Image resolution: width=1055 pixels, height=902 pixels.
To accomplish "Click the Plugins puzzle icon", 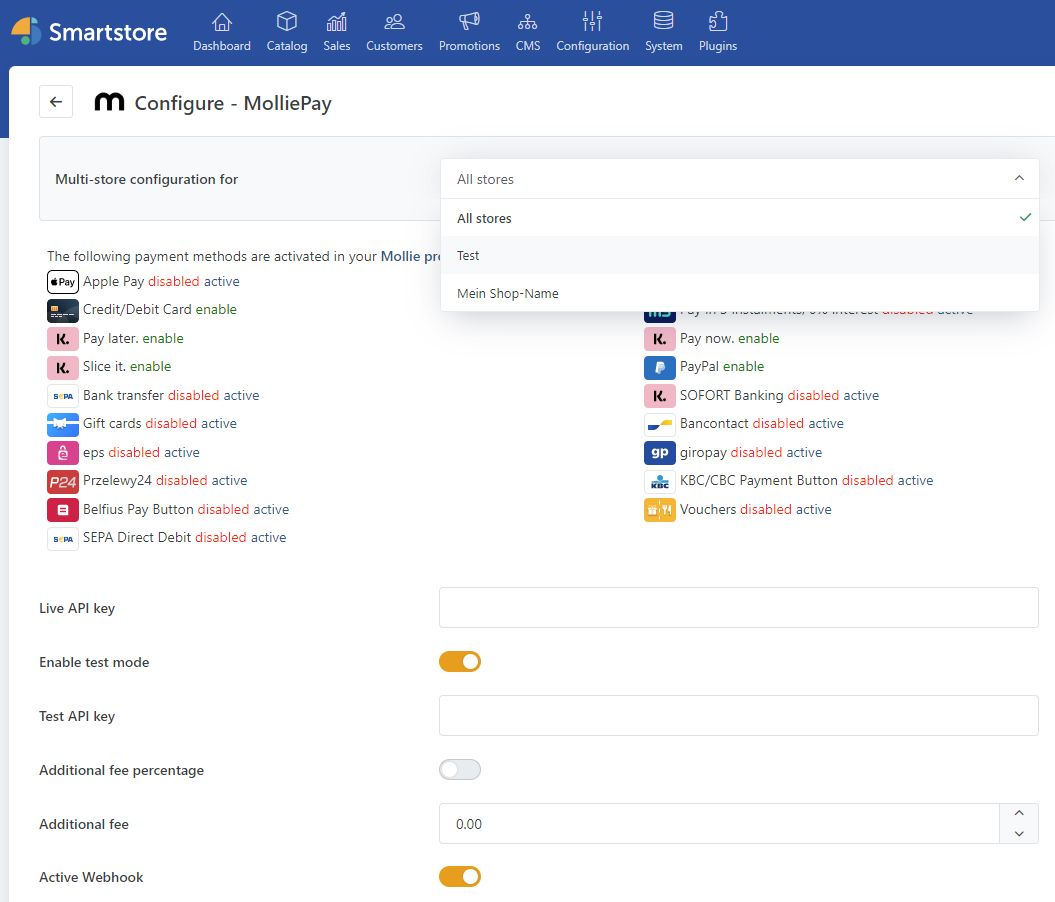I will (718, 22).
